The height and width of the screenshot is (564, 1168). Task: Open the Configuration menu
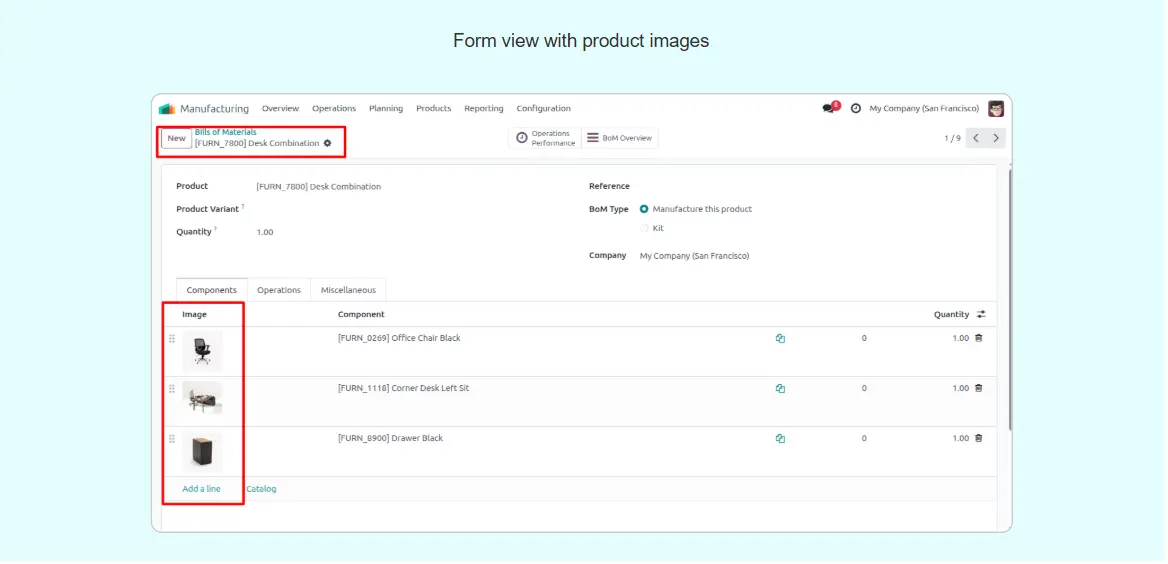pos(543,108)
